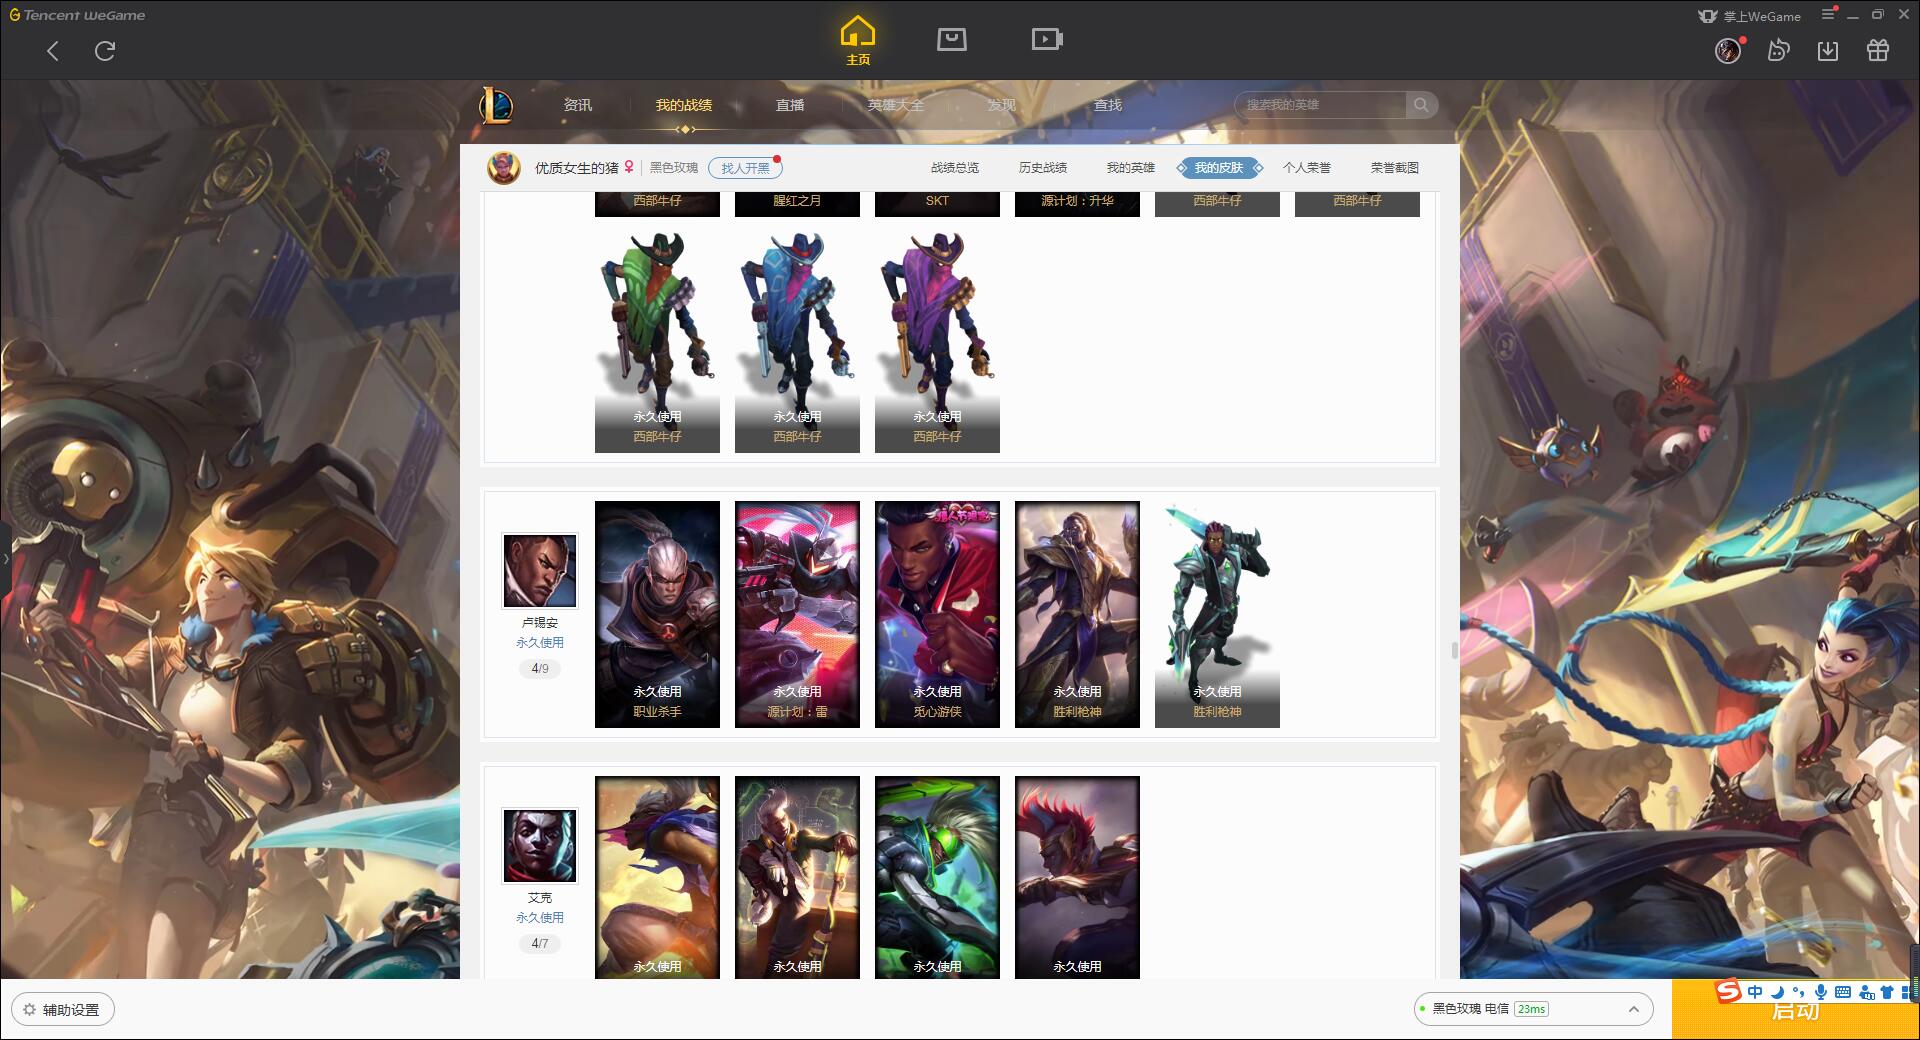Click the 掌上WeGame link text
1920x1040 pixels.
(x=1762, y=16)
